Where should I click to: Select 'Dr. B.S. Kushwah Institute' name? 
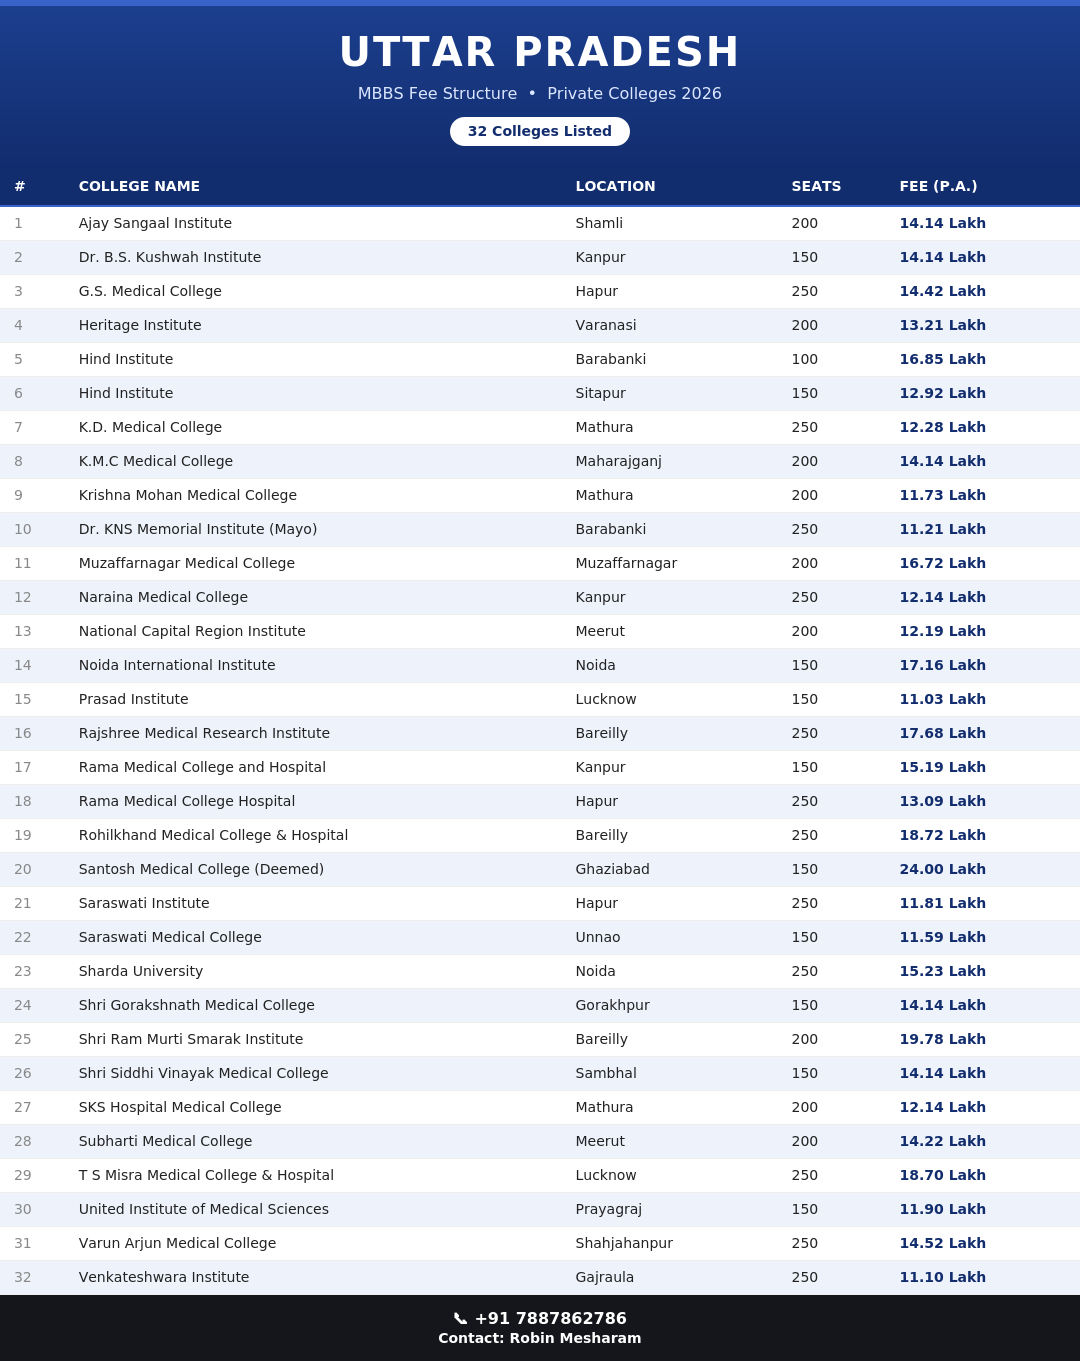pyautogui.click(x=170, y=257)
